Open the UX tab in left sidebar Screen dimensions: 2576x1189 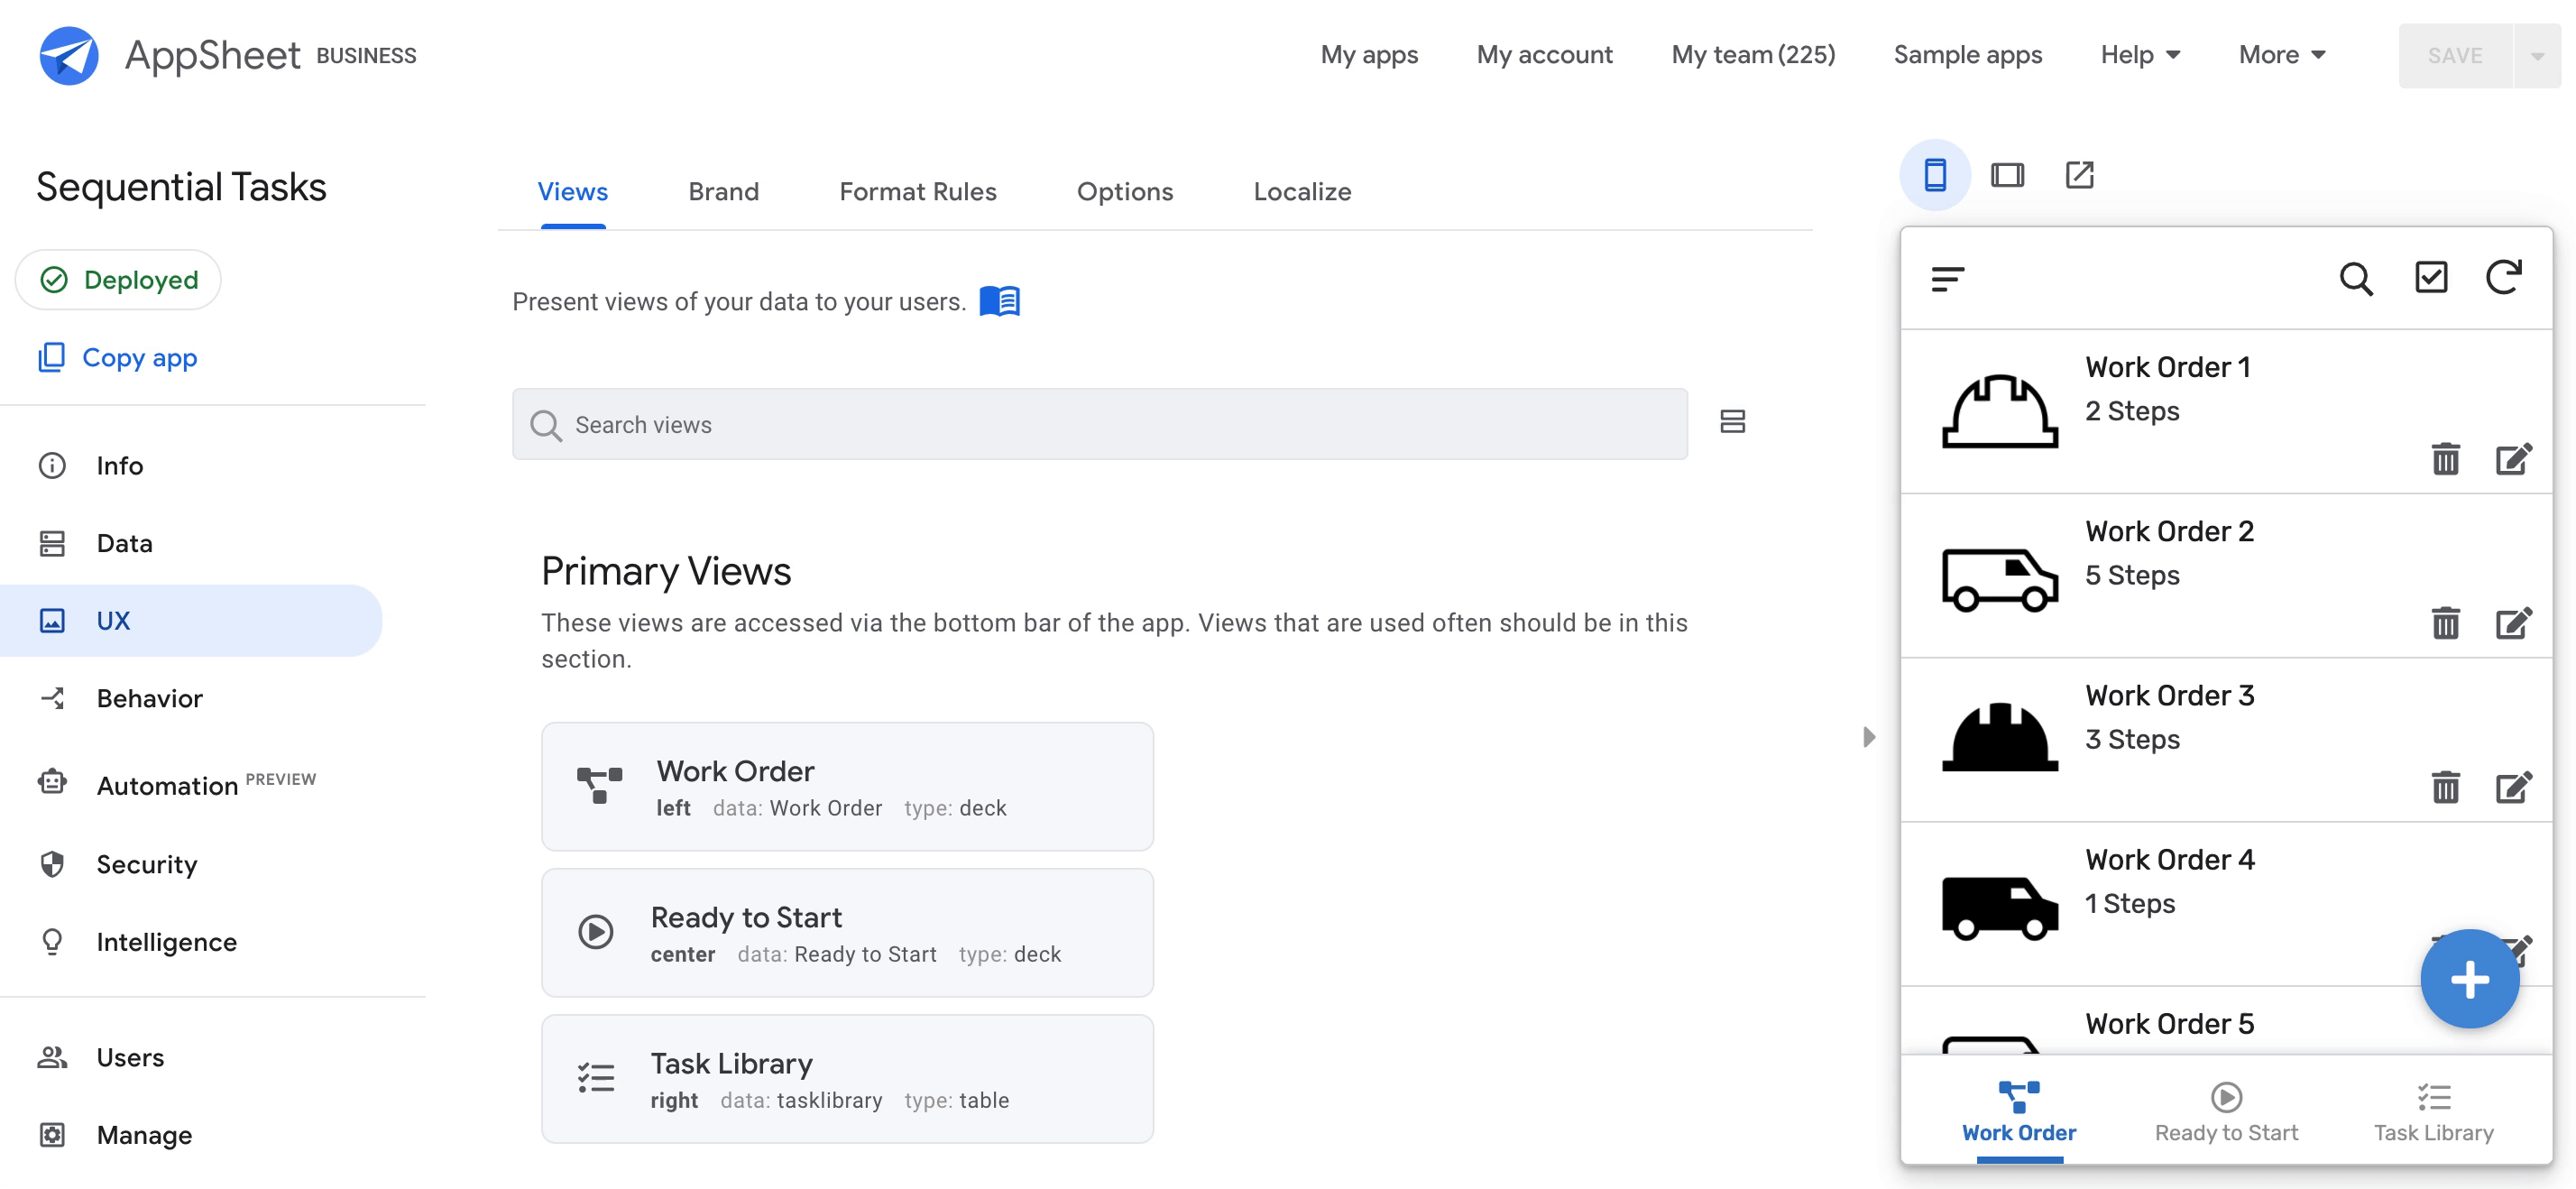tap(114, 619)
